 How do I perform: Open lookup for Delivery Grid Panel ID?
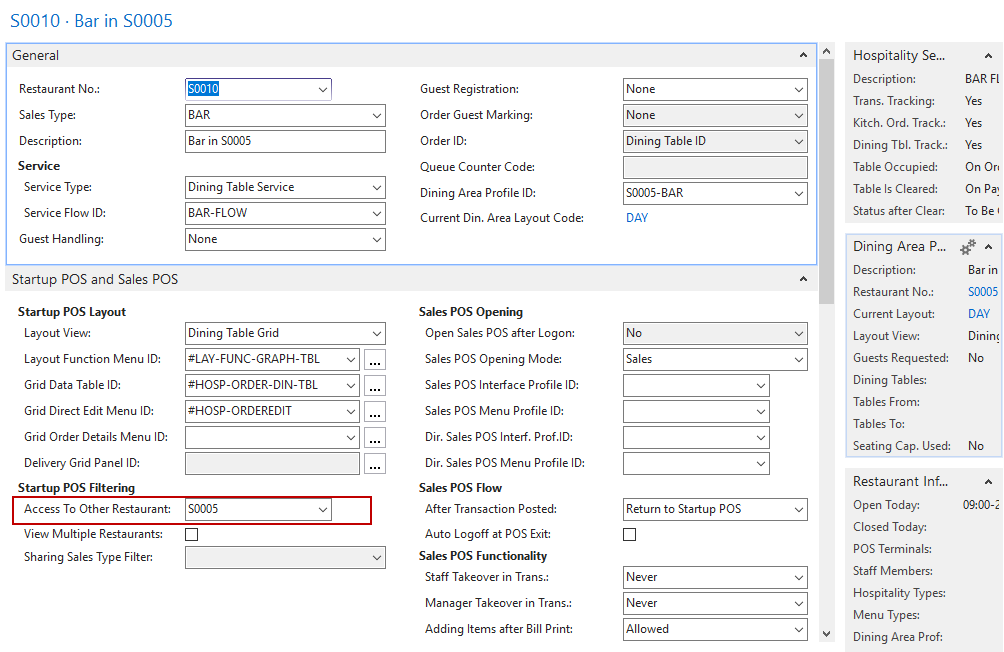click(375, 463)
